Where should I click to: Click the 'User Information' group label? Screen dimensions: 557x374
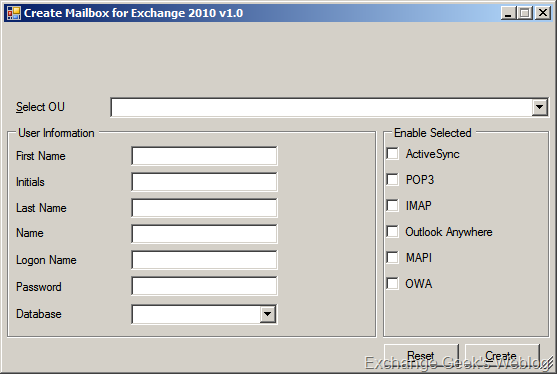56,133
